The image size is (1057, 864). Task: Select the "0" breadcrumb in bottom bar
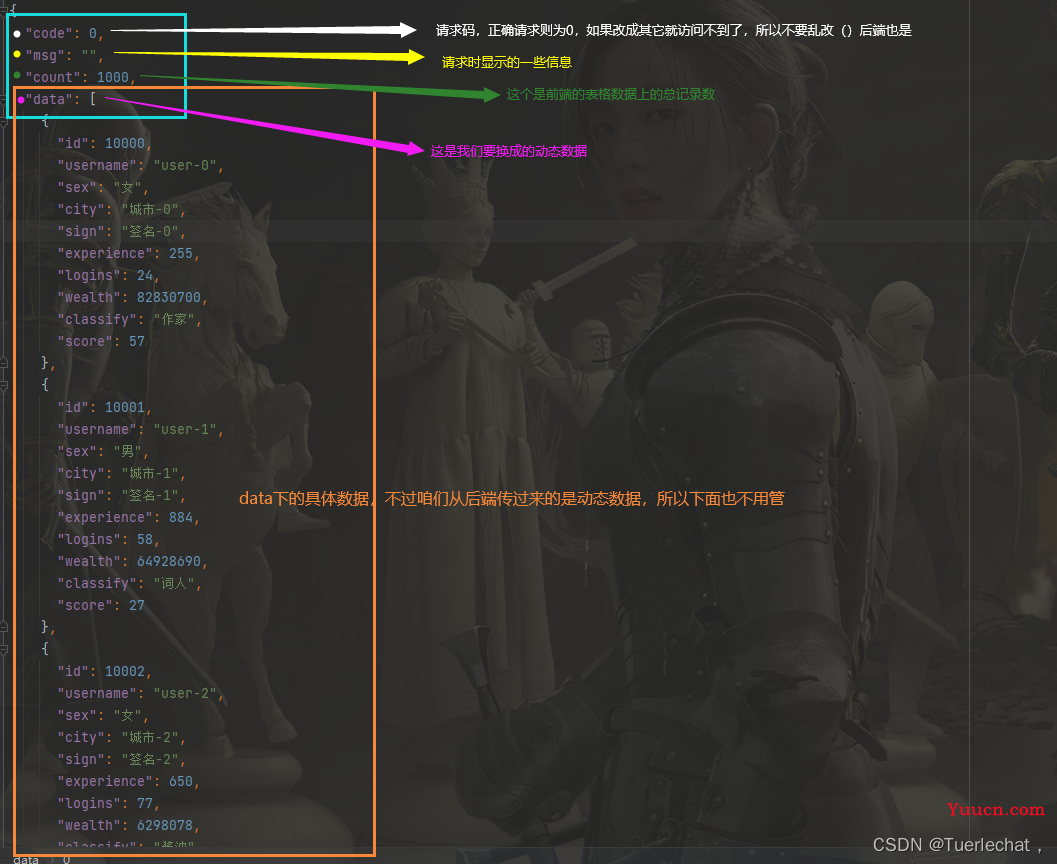(66, 859)
